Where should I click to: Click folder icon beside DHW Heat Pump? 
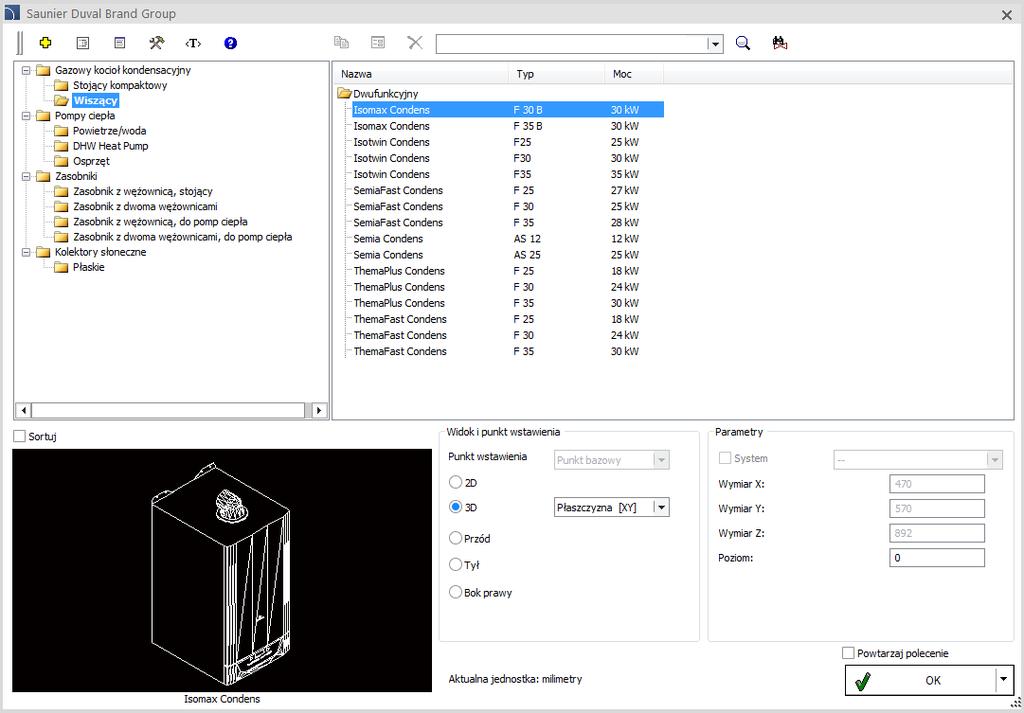pyautogui.click(x=61, y=146)
